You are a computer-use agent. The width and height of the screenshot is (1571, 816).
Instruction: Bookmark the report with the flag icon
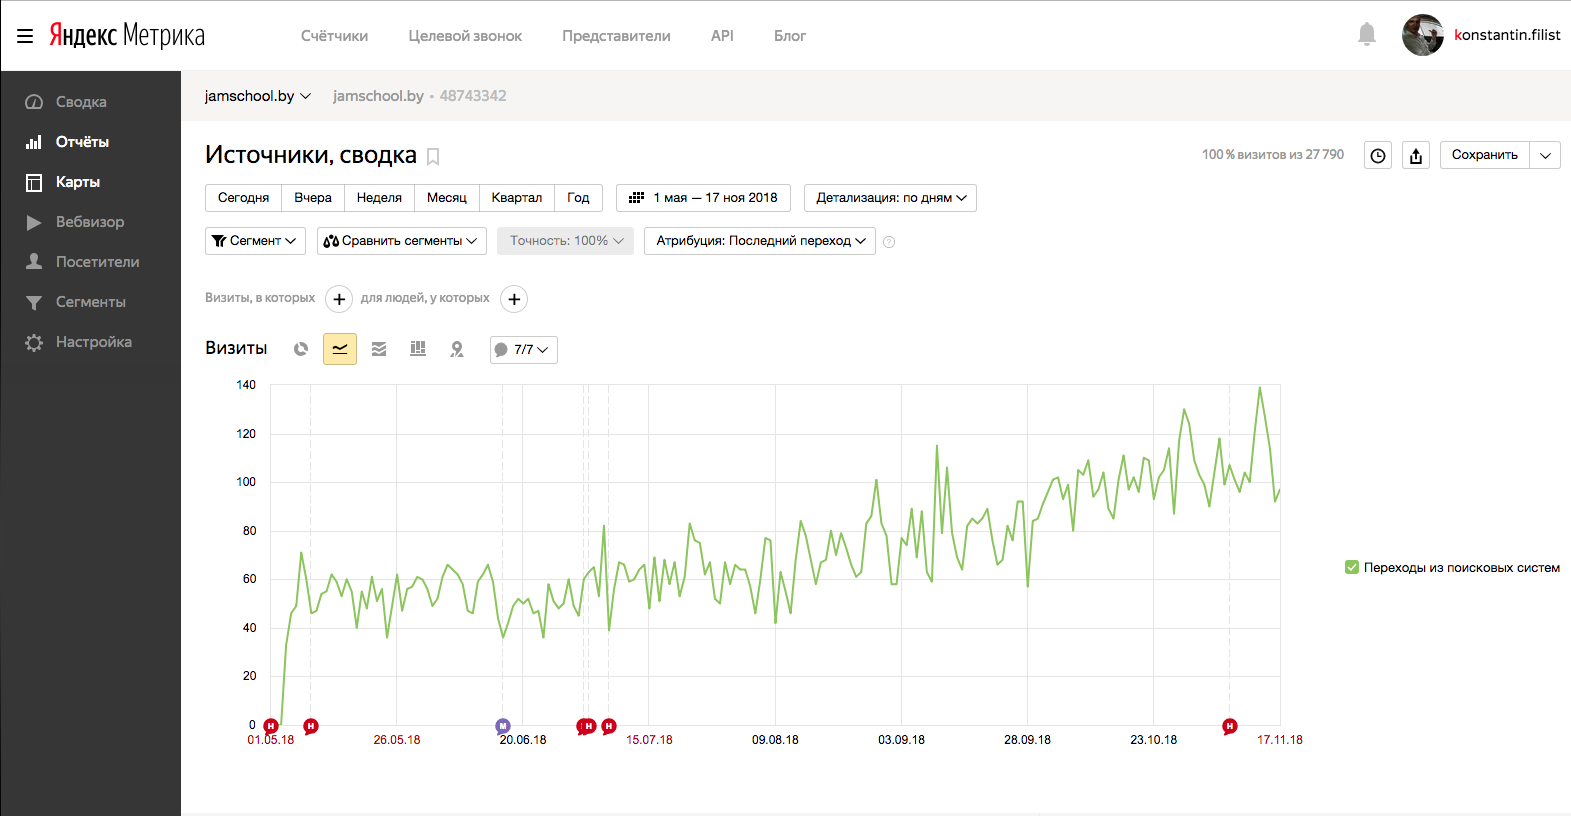pos(433,156)
